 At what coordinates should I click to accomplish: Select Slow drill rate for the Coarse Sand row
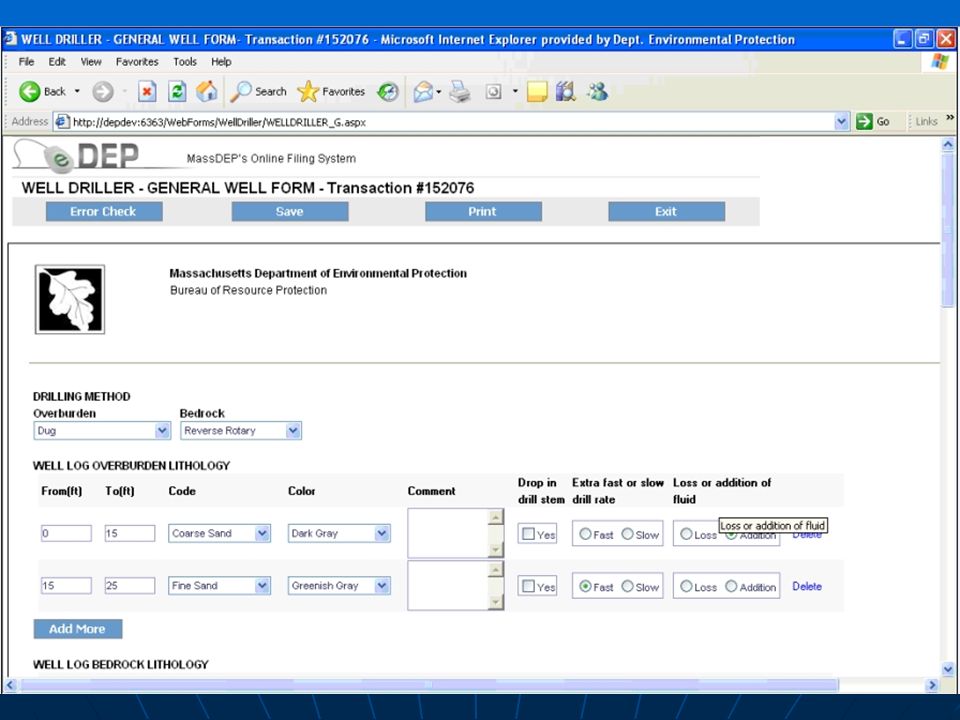click(628, 534)
